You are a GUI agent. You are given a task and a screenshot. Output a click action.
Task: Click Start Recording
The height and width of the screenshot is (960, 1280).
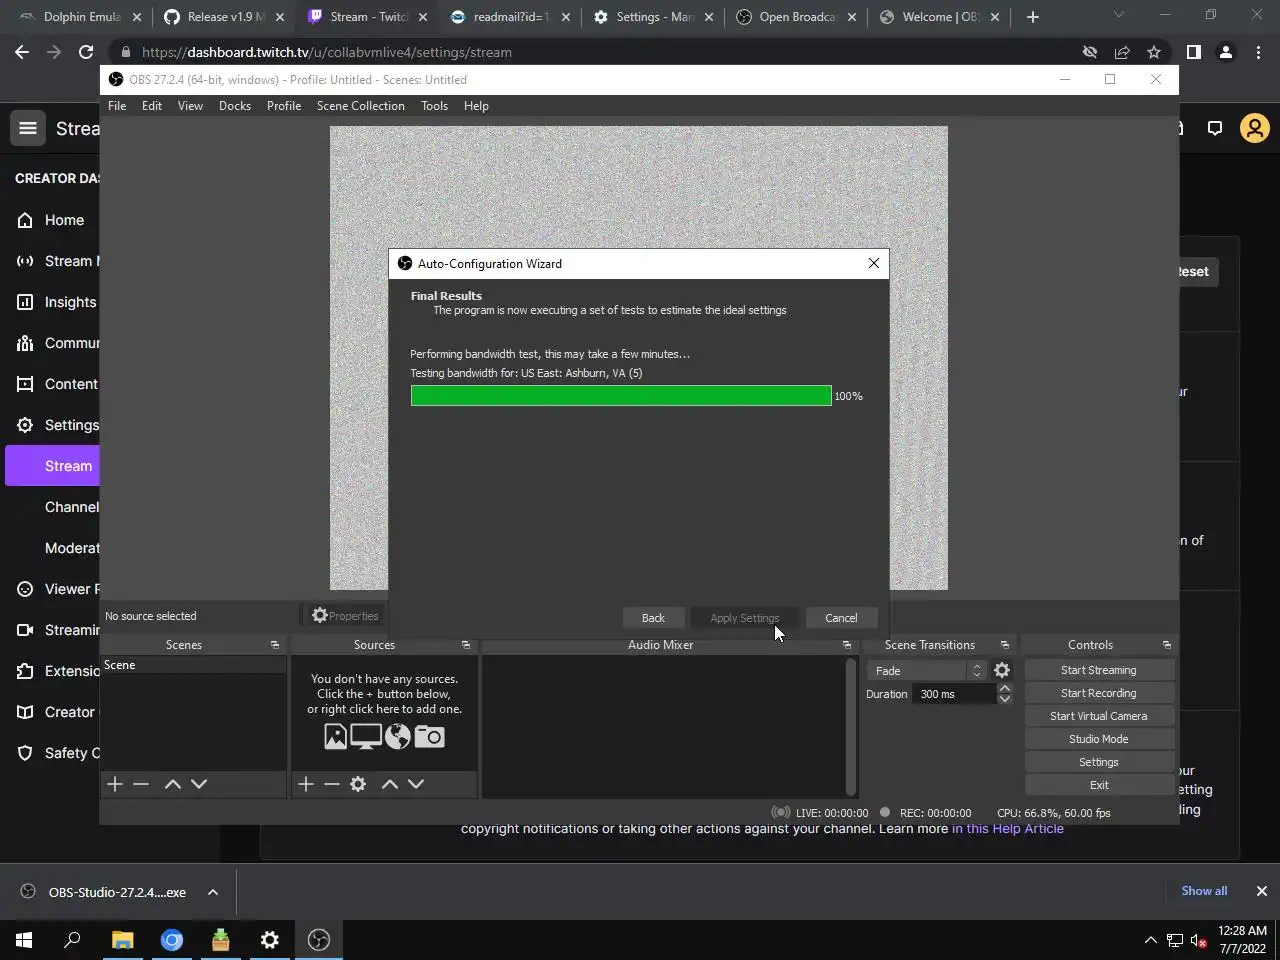1098,693
